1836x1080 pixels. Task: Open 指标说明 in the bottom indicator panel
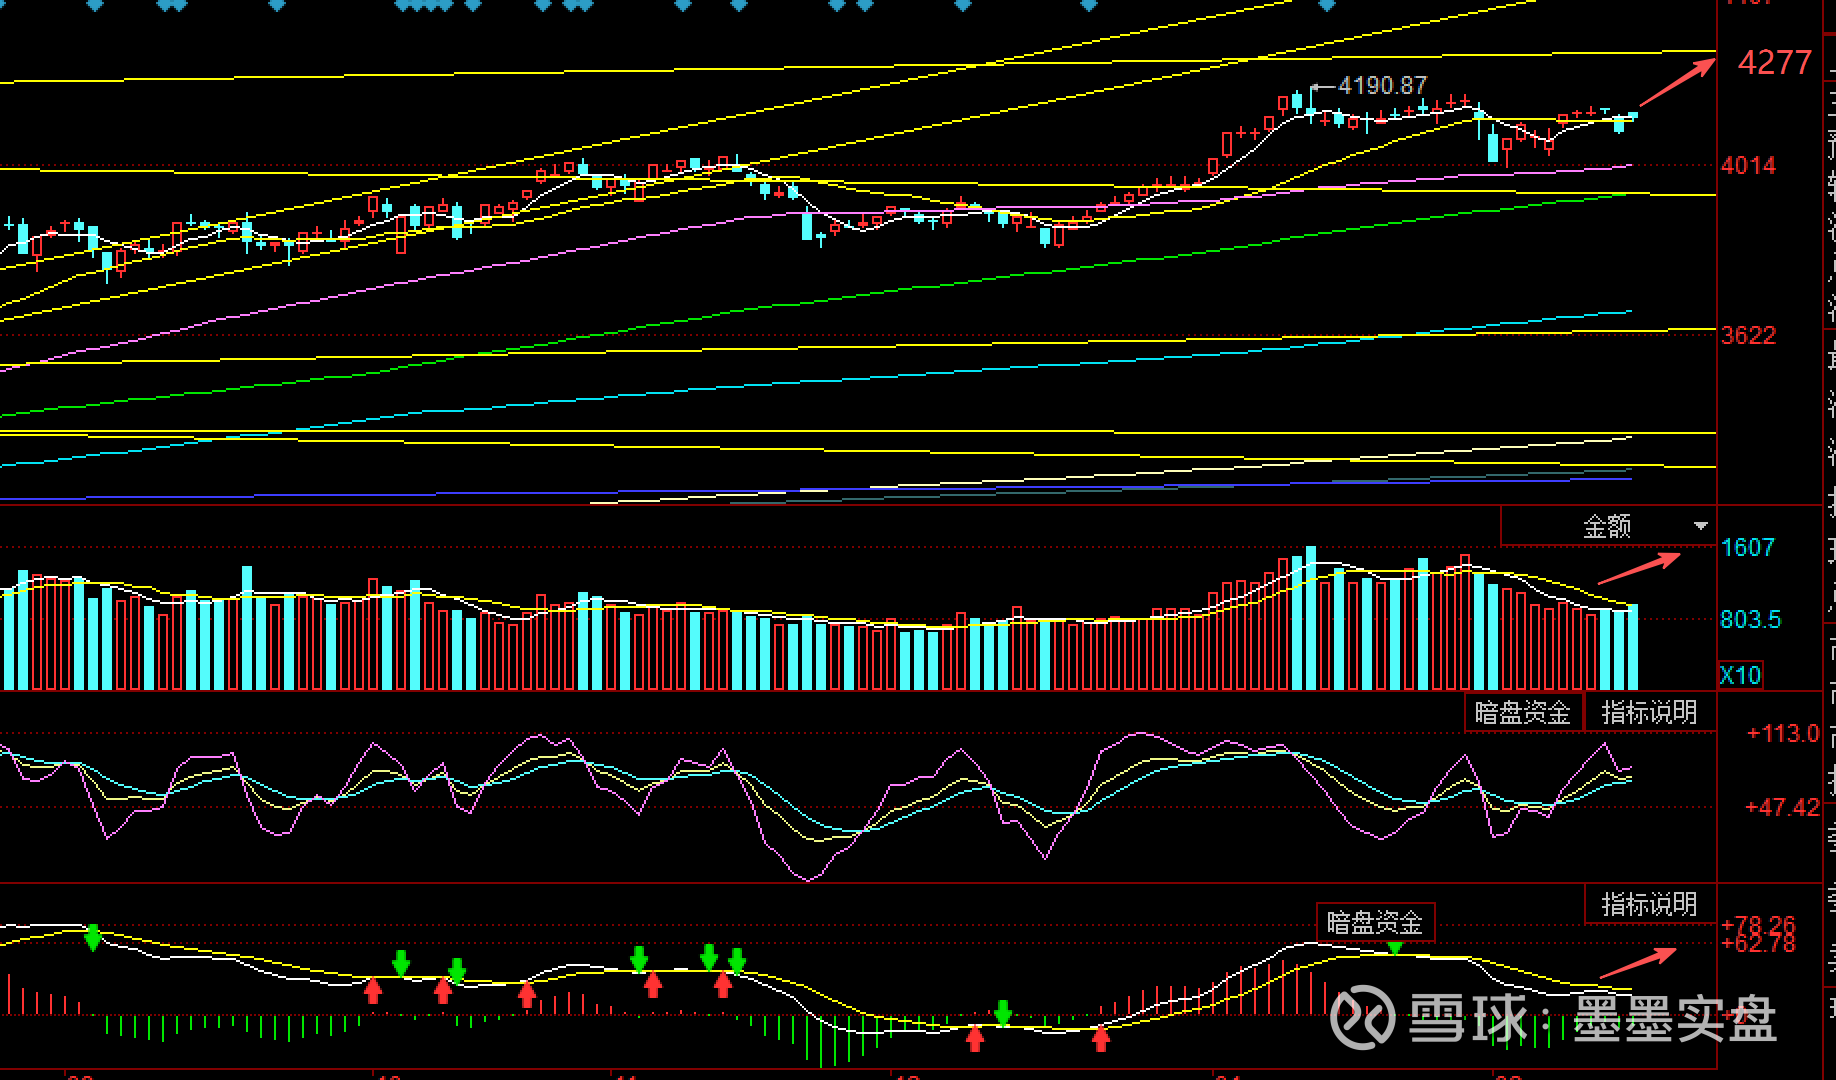point(1649,904)
